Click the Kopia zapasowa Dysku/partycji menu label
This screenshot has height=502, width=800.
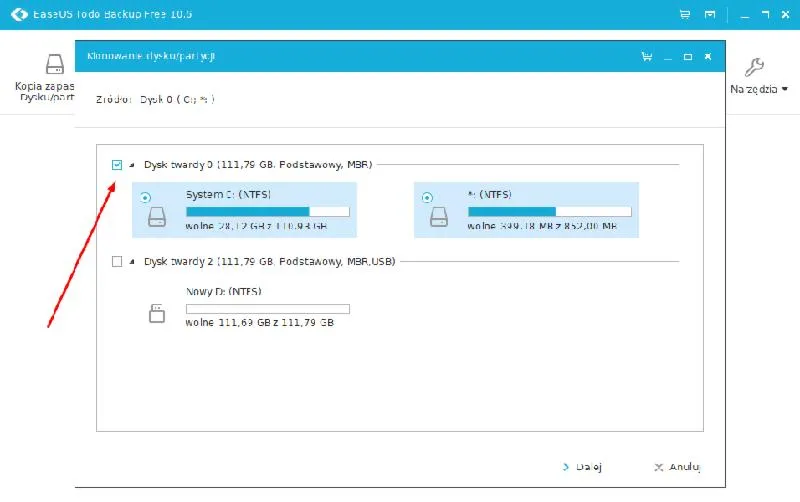coord(44,92)
